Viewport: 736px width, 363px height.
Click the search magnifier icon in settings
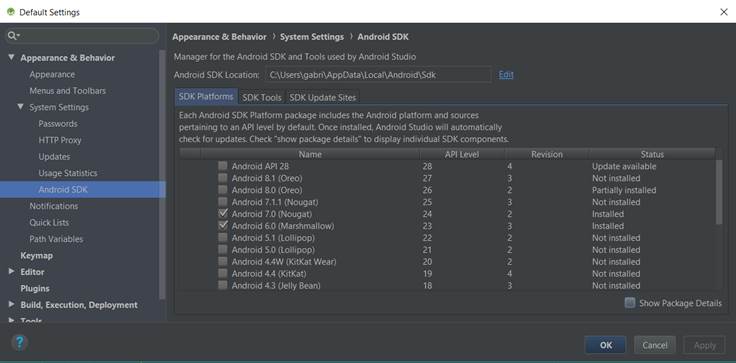click(x=13, y=36)
